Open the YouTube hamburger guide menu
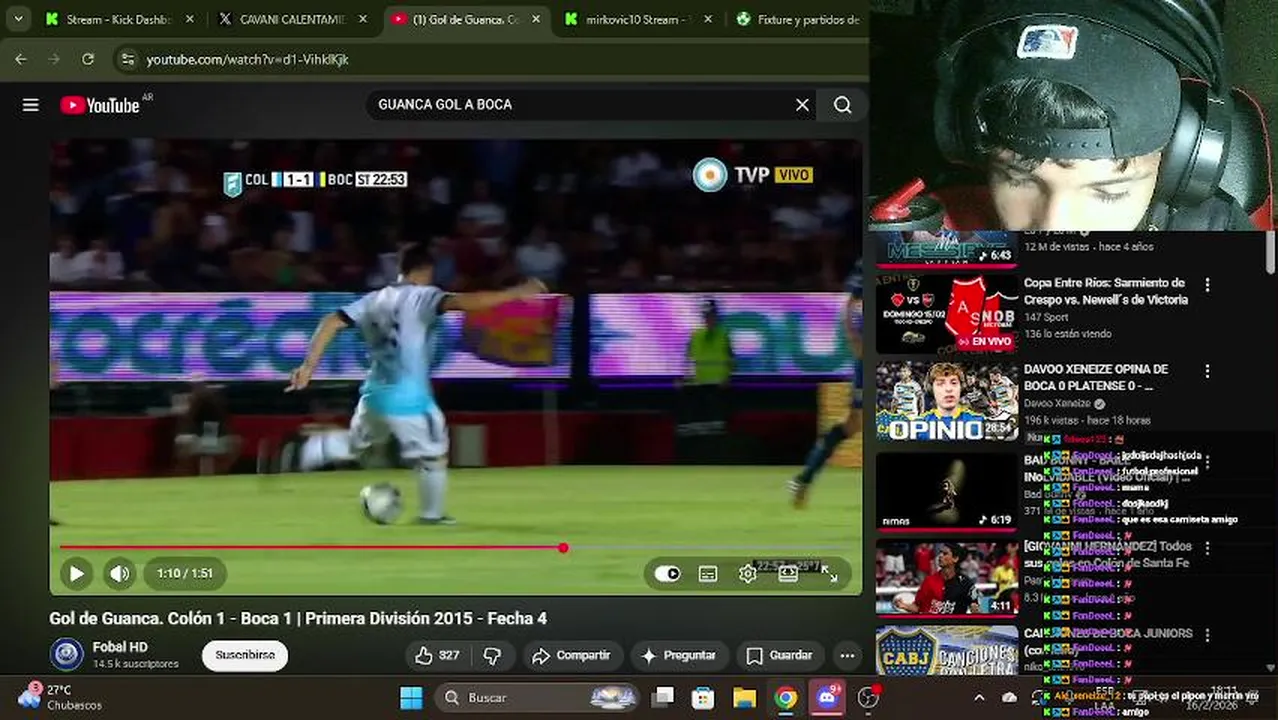This screenshot has height=720, width=1278. tap(31, 105)
